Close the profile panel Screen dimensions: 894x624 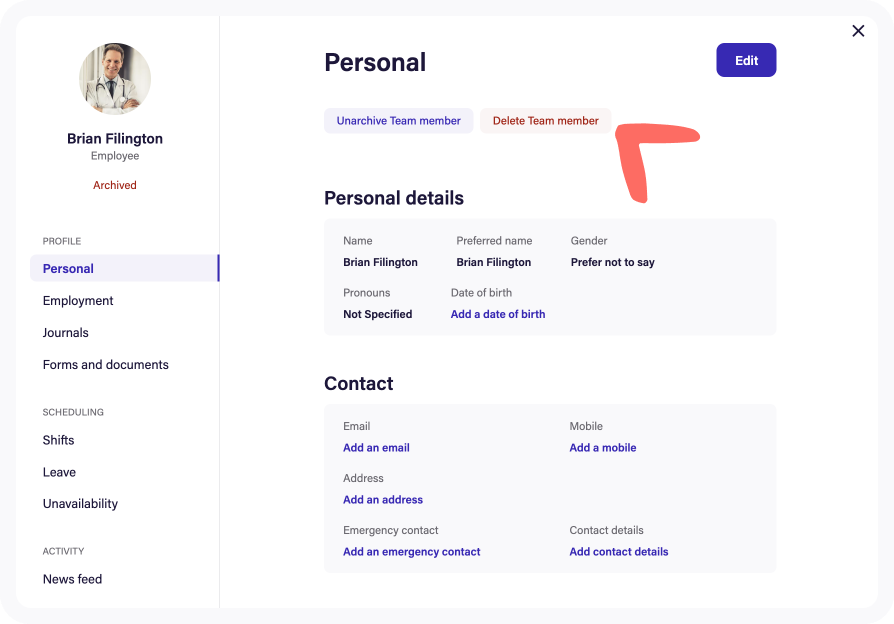point(858,31)
